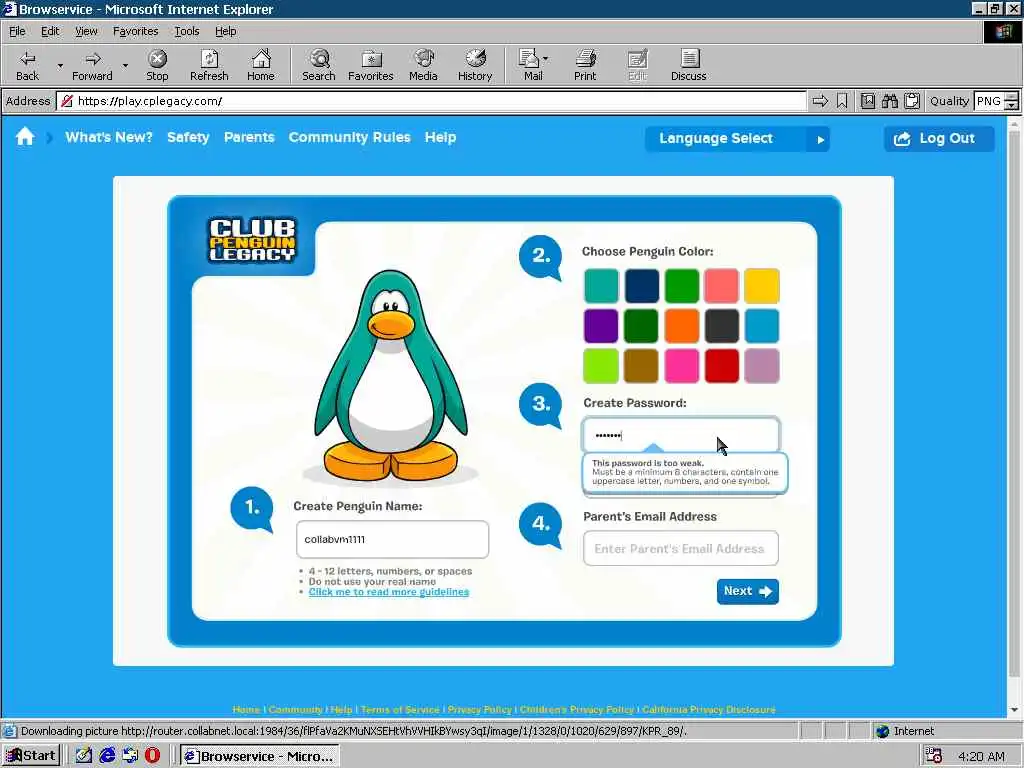
Task: Launch Opera from quick launch
Action: coord(152,756)
